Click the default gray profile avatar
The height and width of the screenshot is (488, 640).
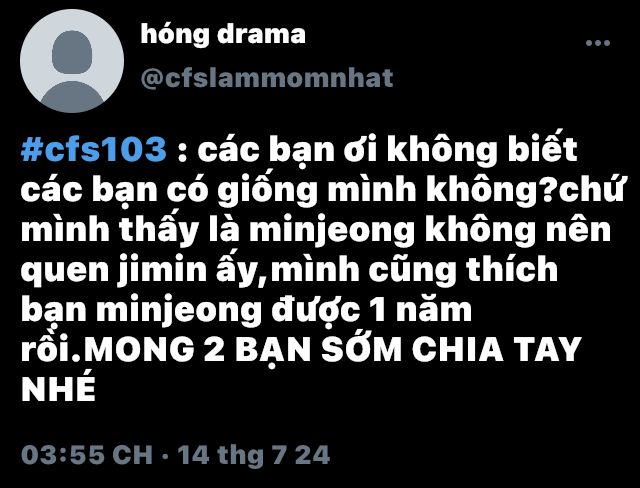pos(72,61)
